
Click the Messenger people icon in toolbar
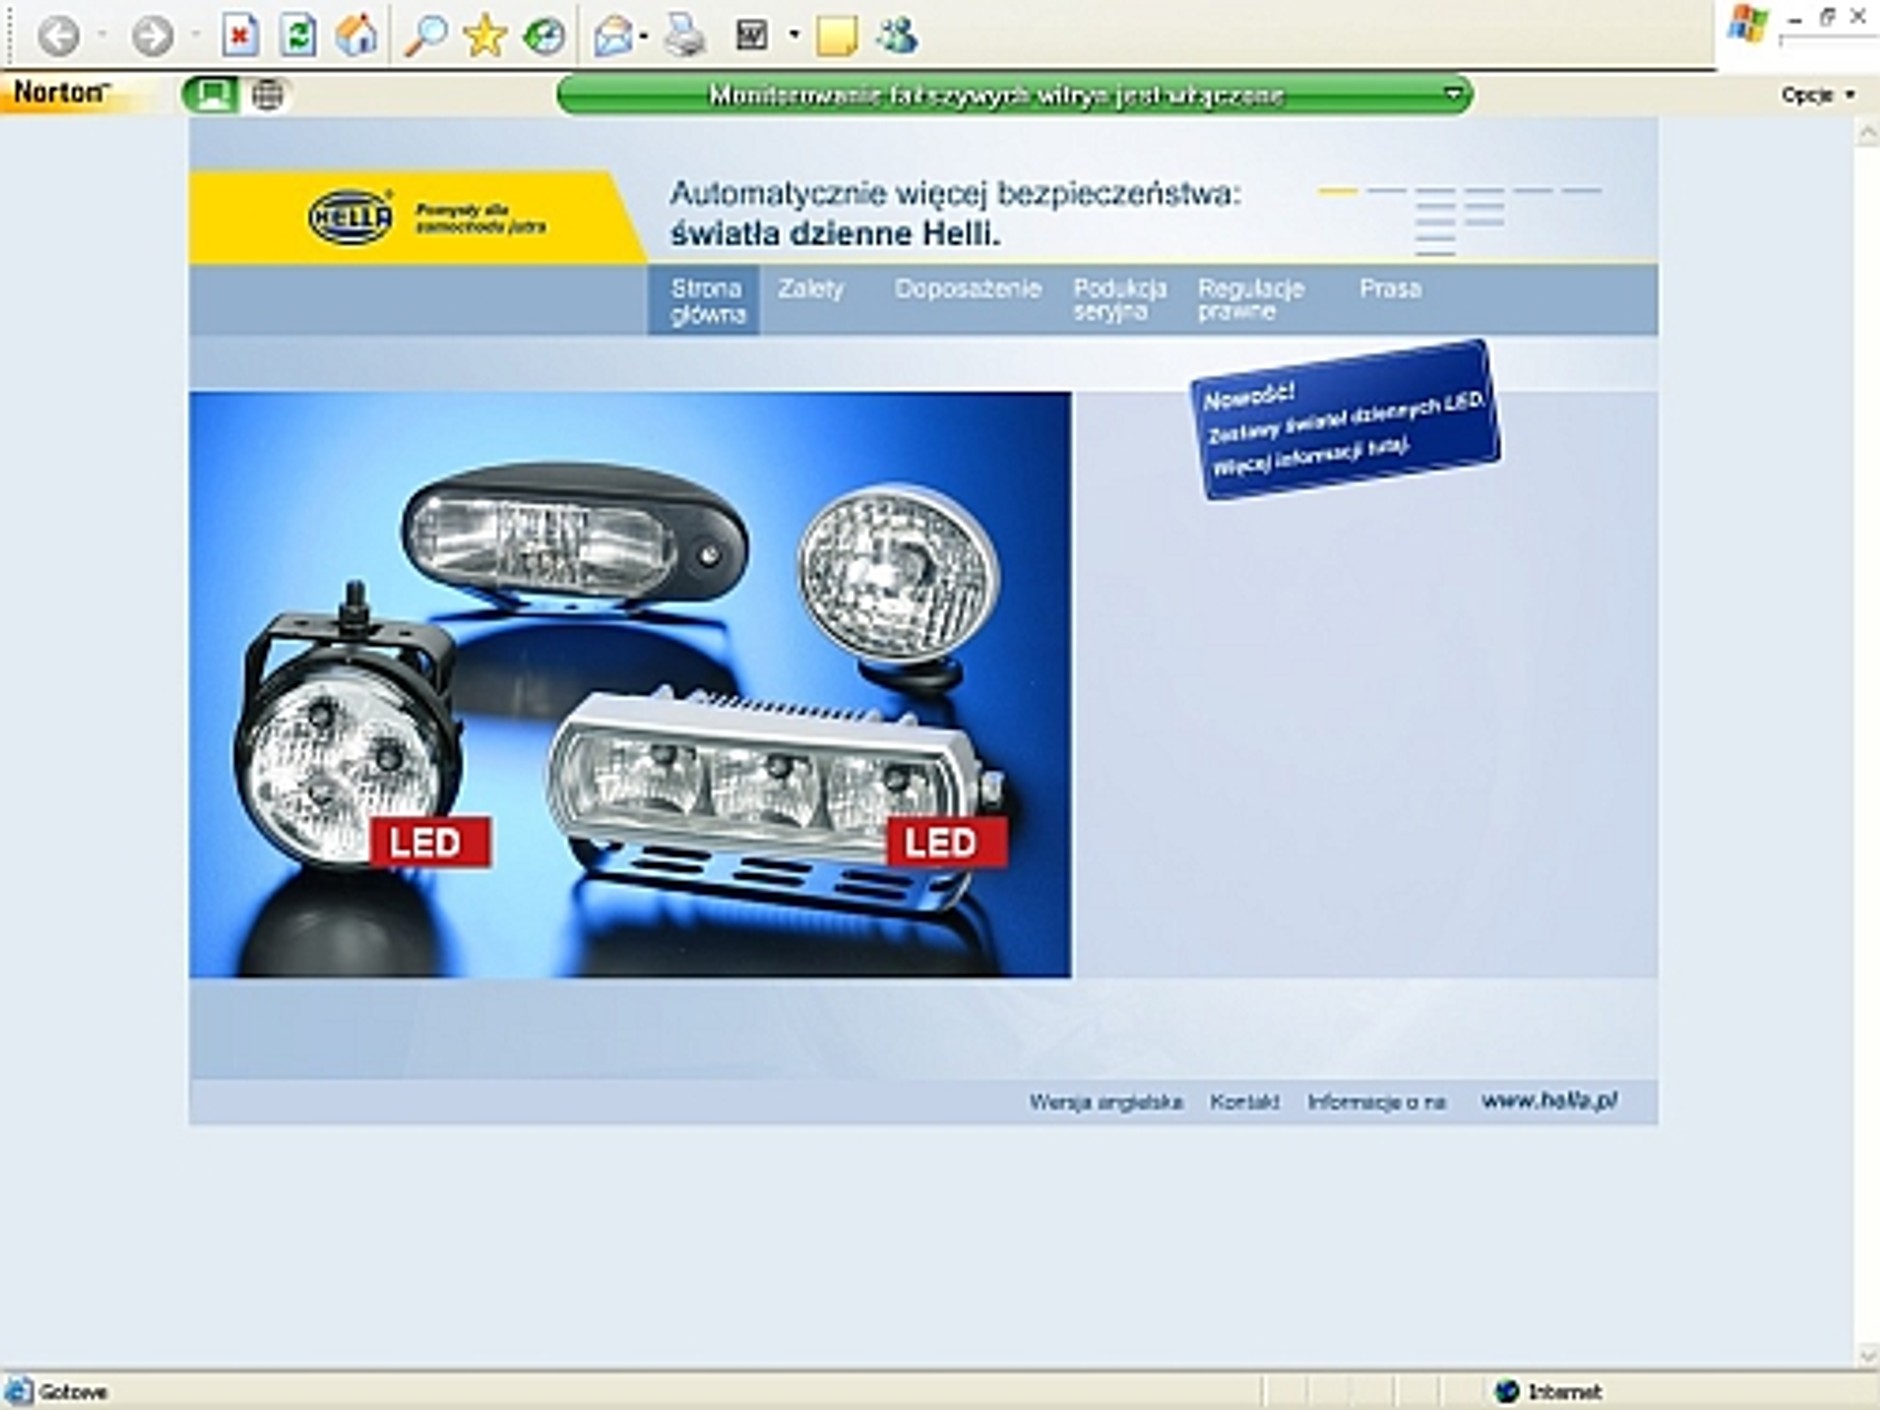pos(897,37)
